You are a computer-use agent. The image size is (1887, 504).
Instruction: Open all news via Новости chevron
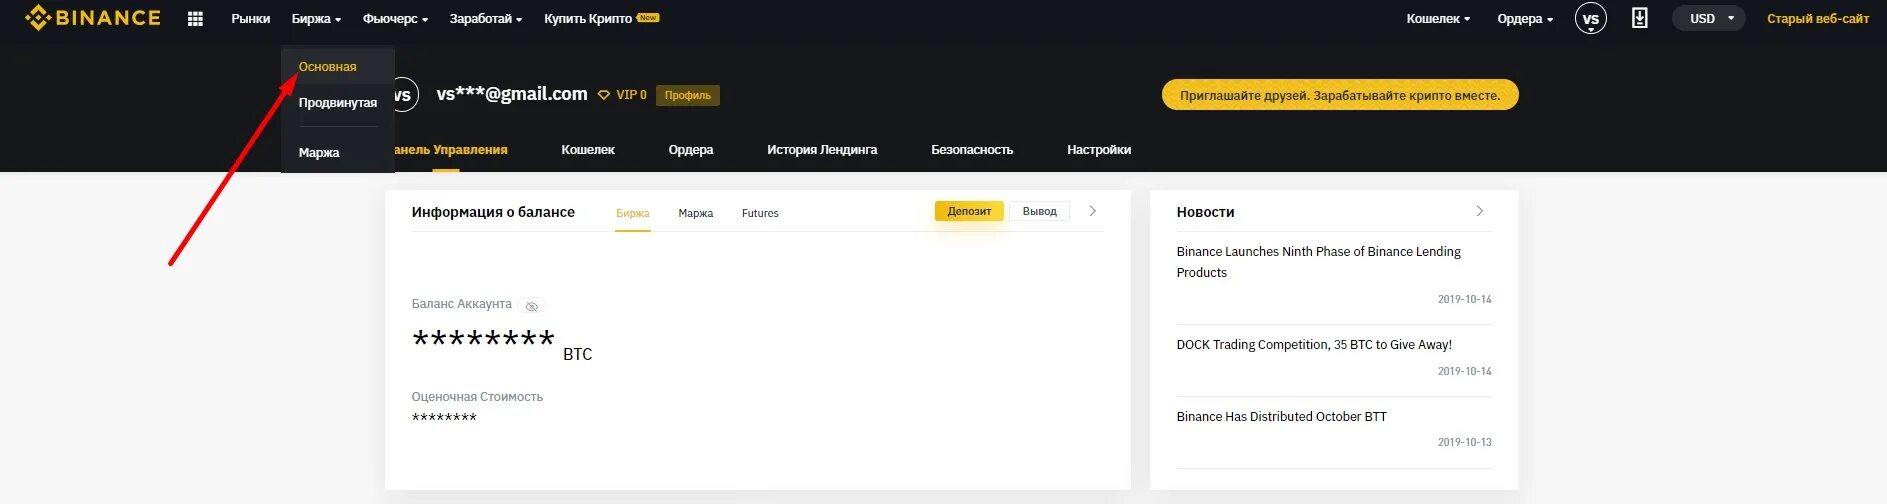pos(1480,211)
